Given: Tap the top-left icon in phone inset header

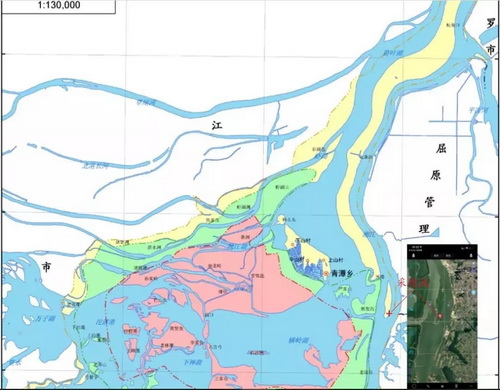Looking at the screenshot, I should [x=413, y=255].
